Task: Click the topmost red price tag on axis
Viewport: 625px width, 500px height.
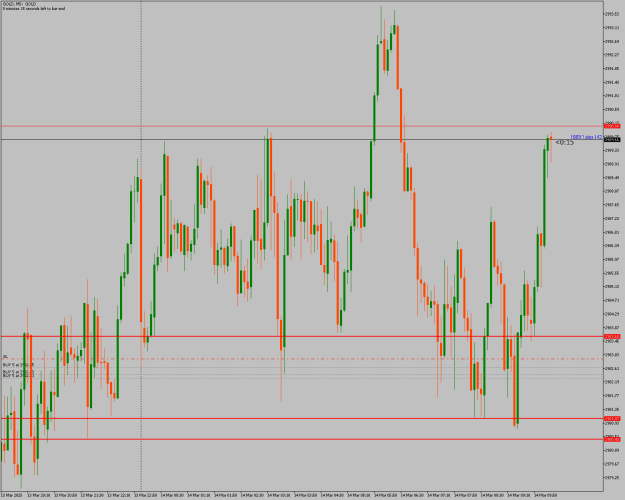Action: tap(612, 126)
